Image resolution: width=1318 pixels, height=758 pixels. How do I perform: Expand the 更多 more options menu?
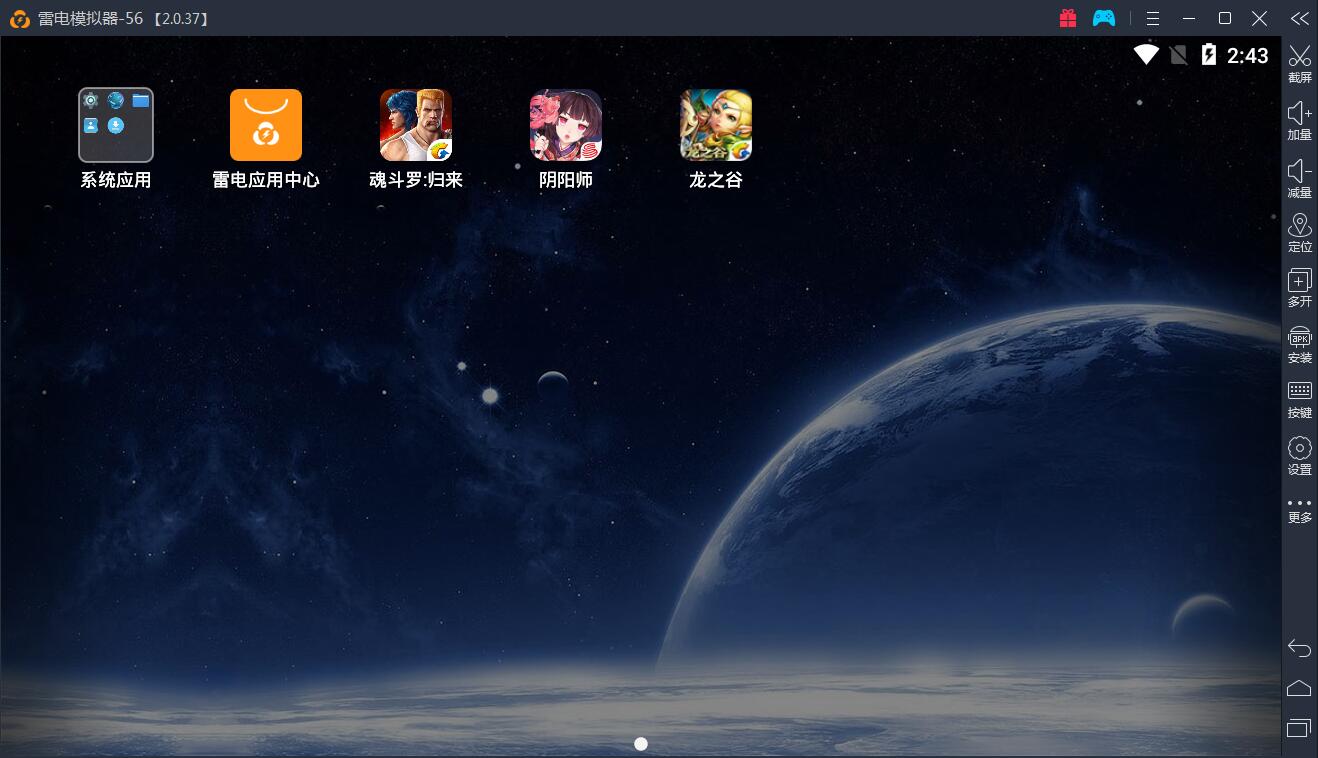(x=1299, y=510)
